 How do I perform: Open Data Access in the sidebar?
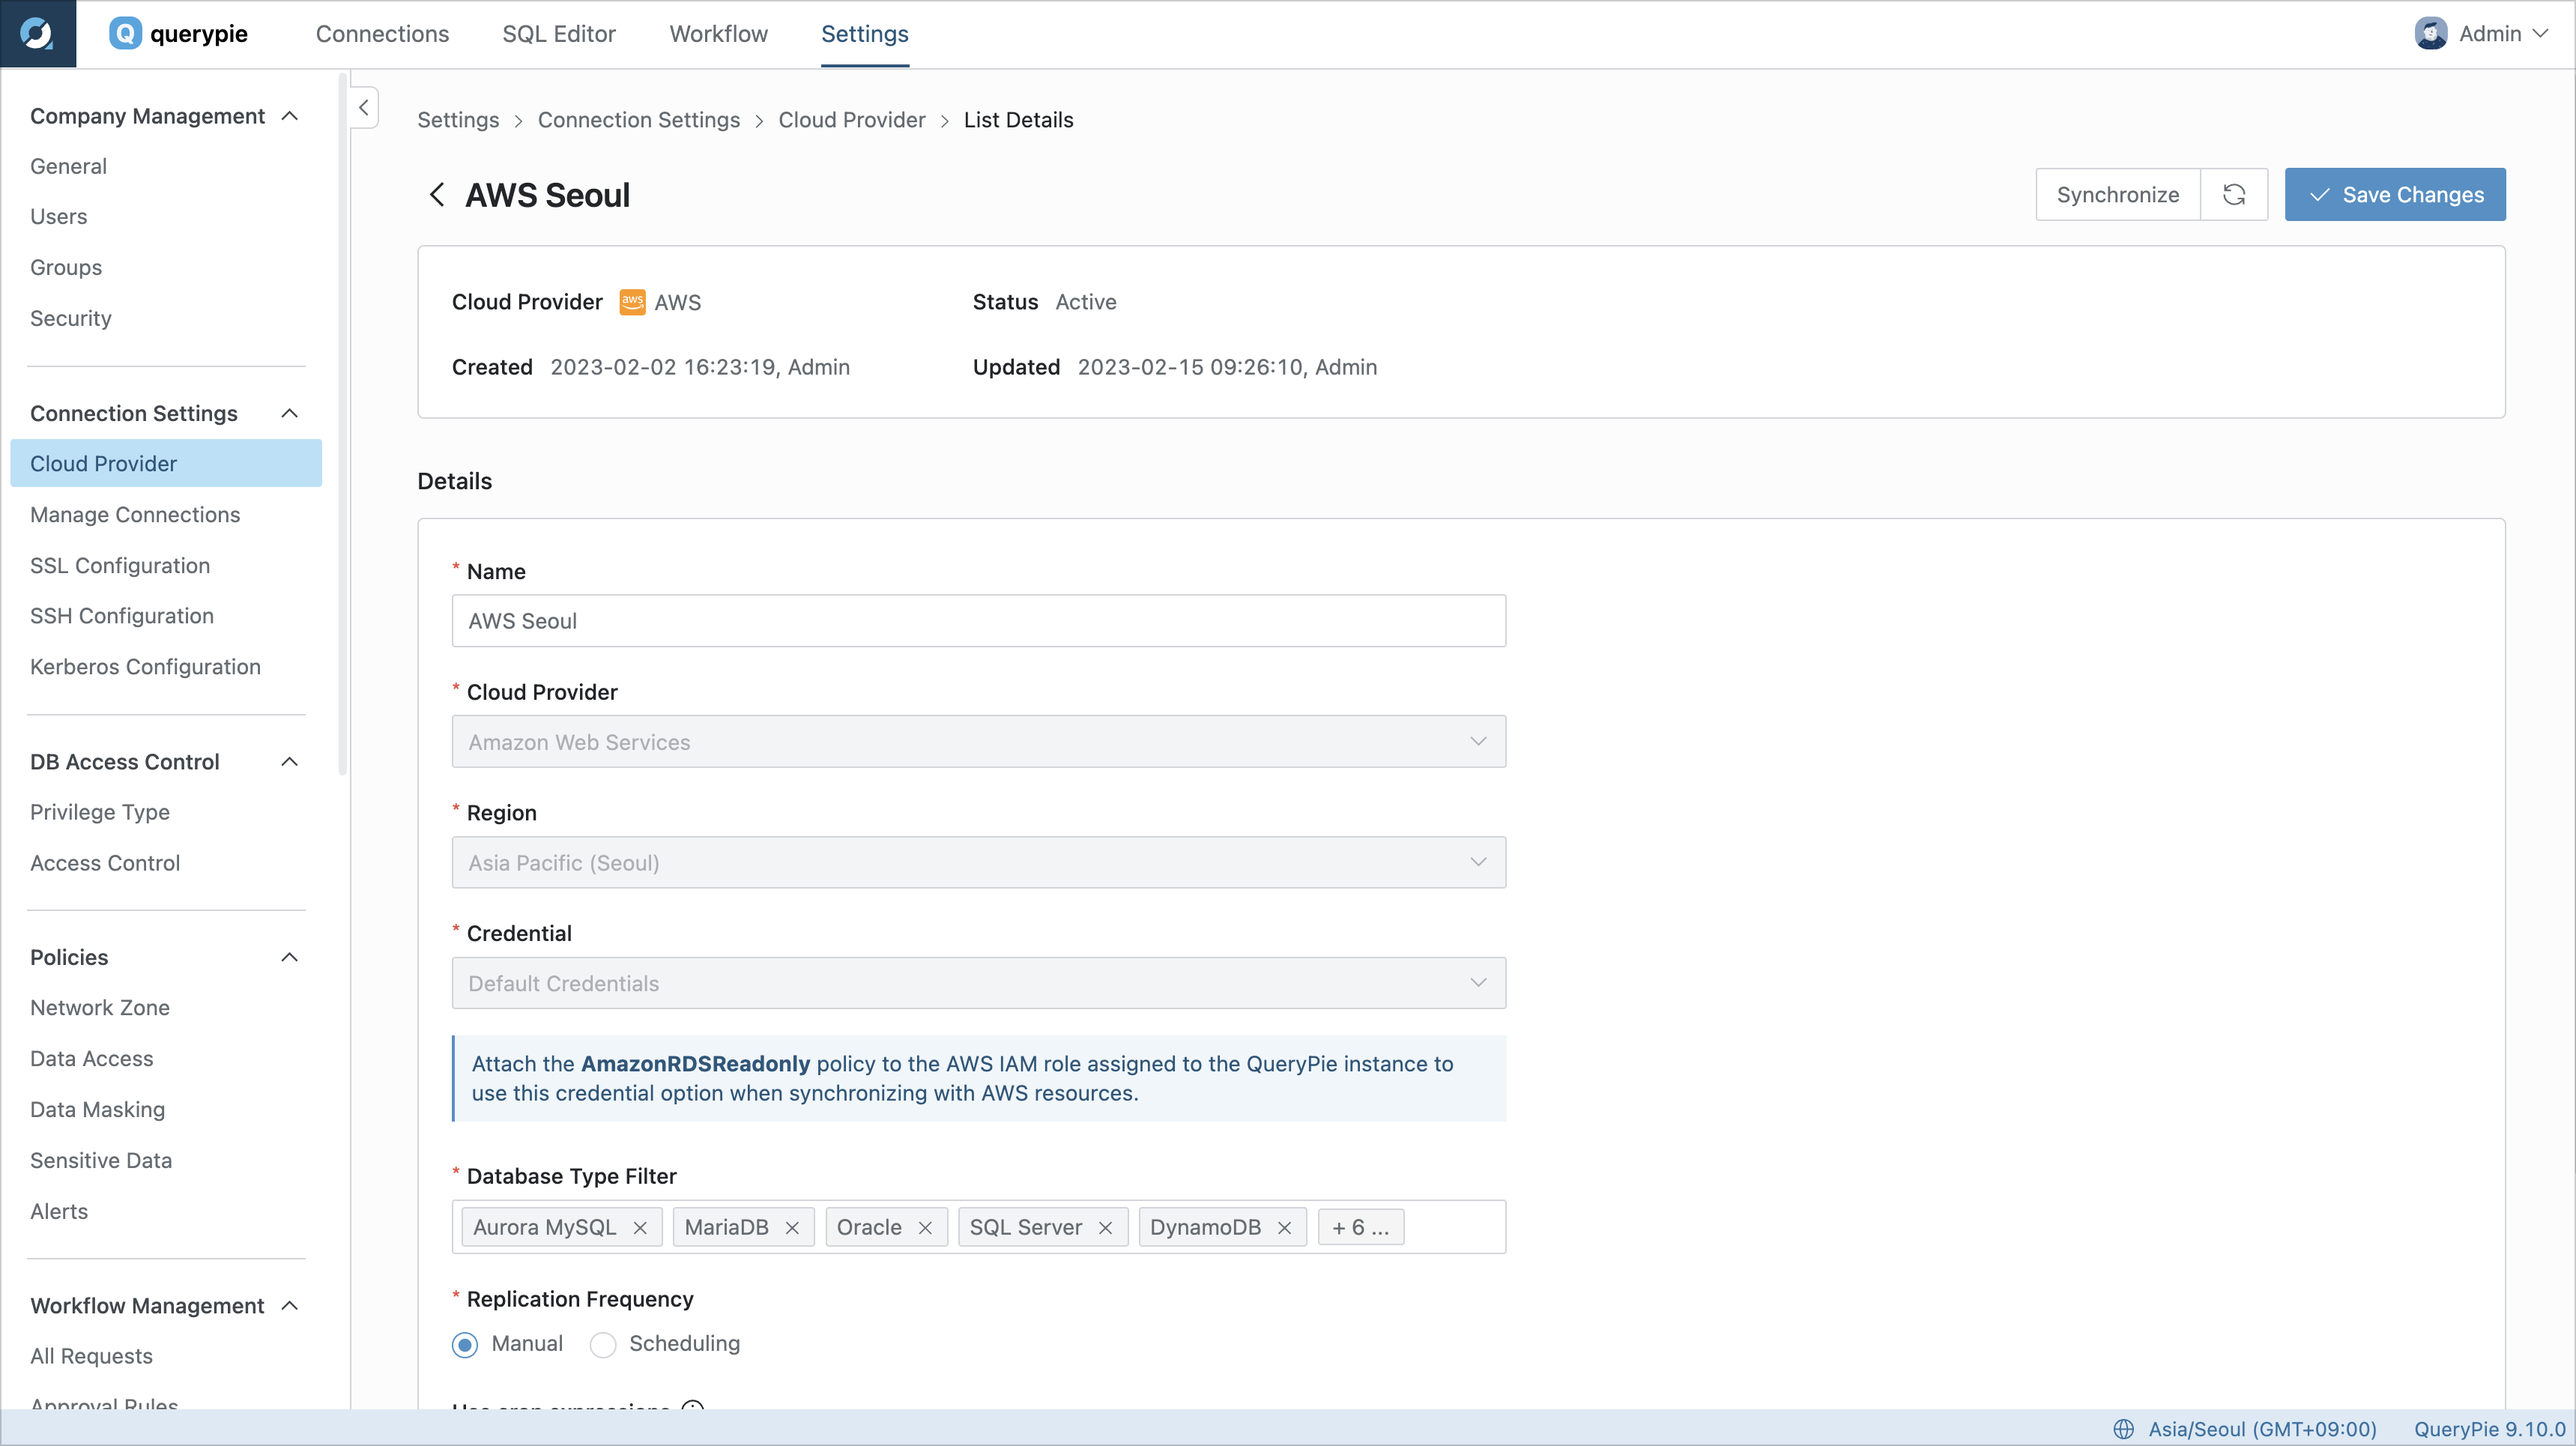point(91,1058)
